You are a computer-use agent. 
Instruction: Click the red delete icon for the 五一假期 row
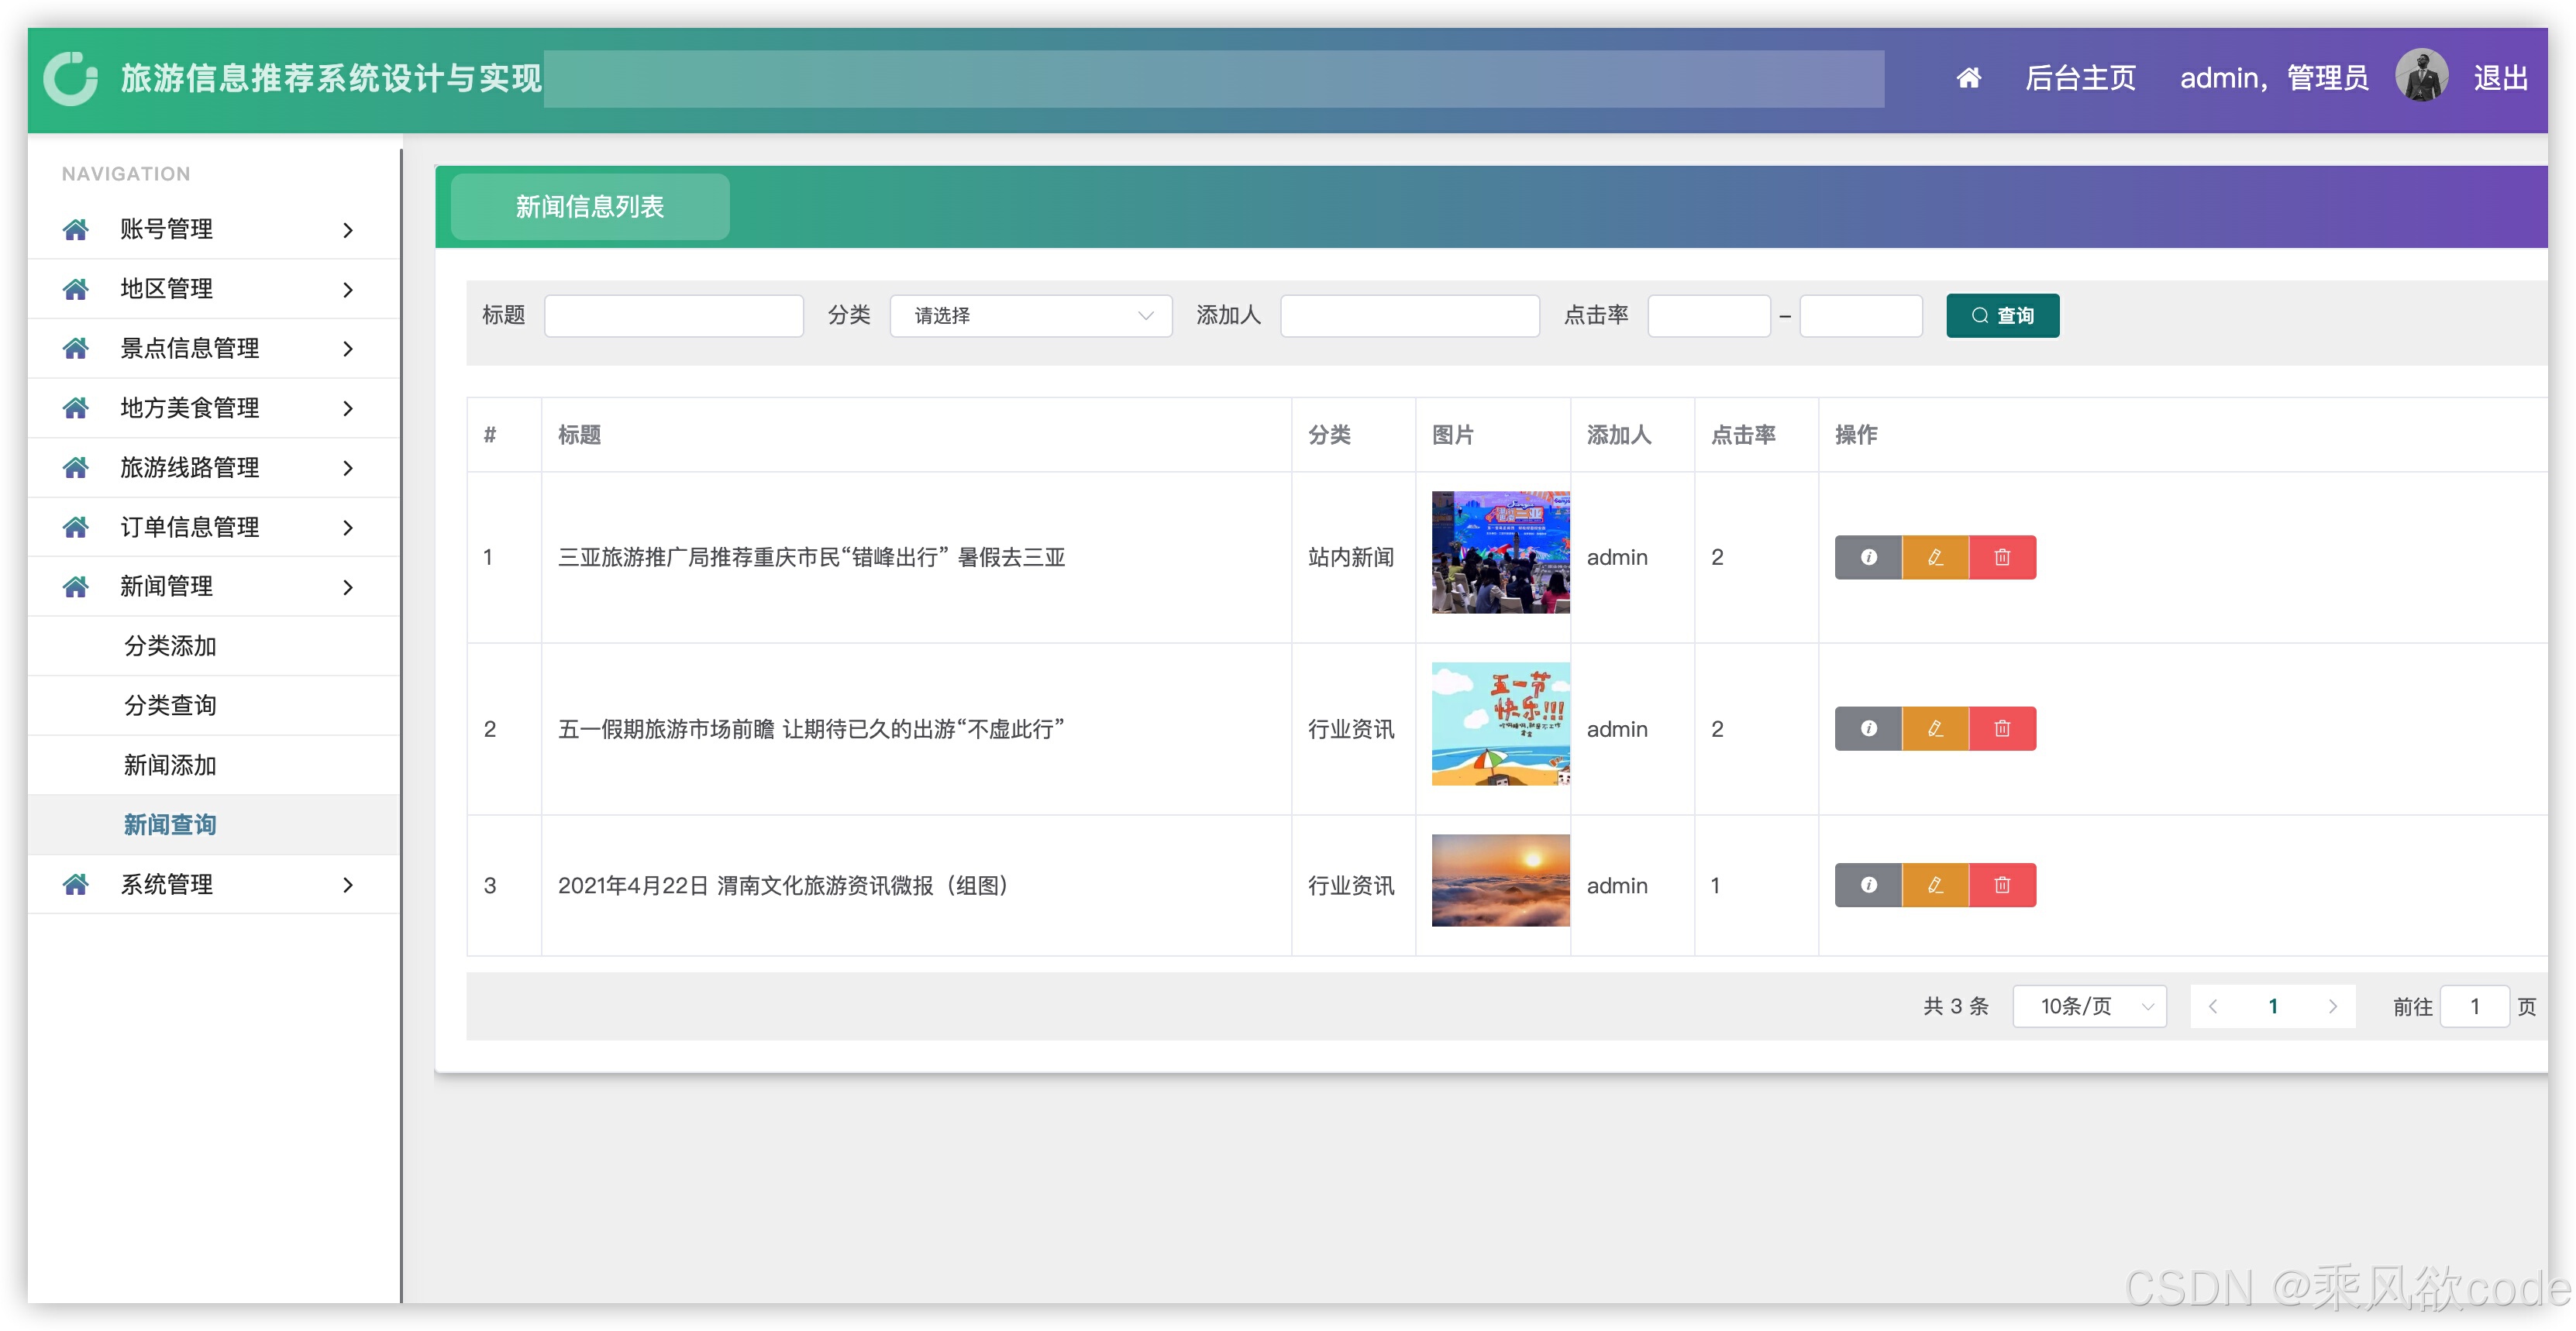[x=2002, y=728]
